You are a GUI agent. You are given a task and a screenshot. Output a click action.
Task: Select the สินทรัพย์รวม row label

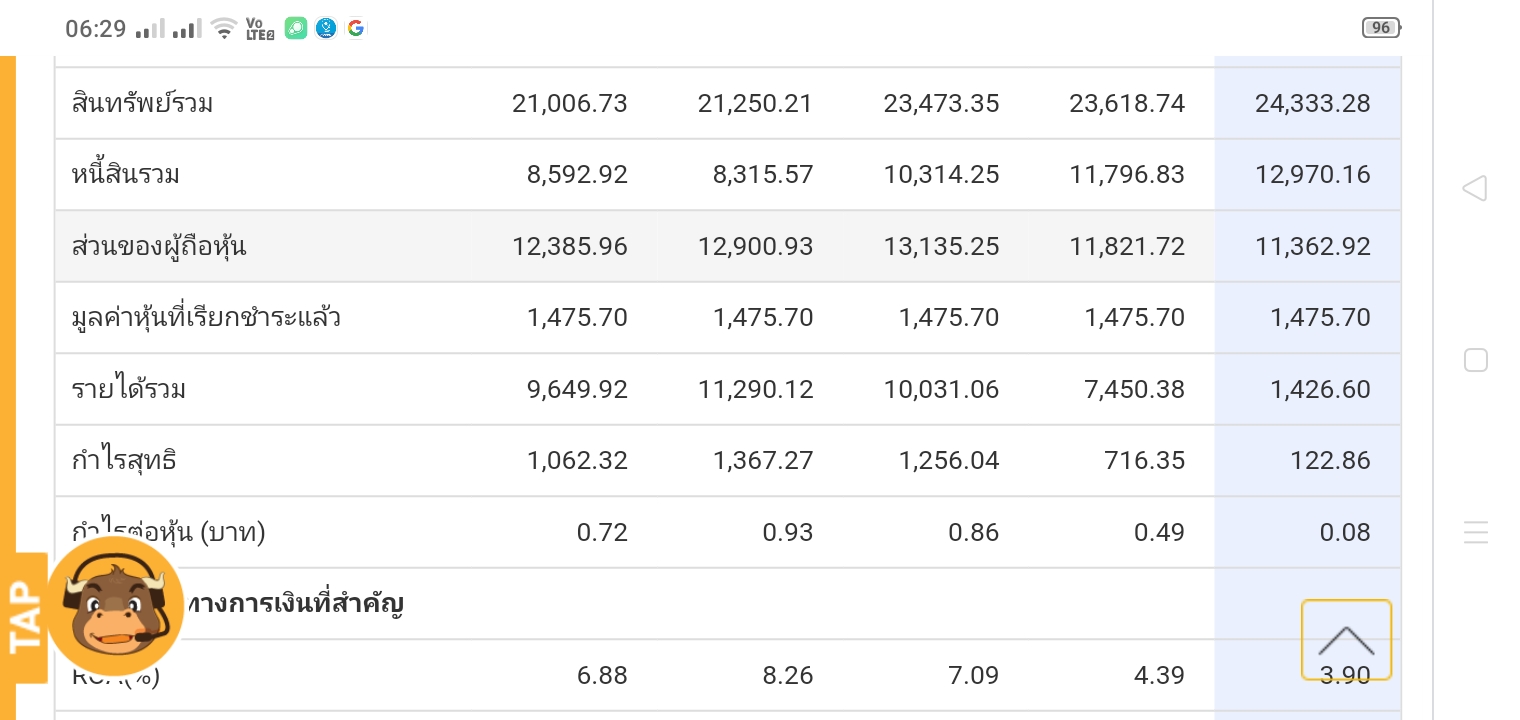click(142, 103)
